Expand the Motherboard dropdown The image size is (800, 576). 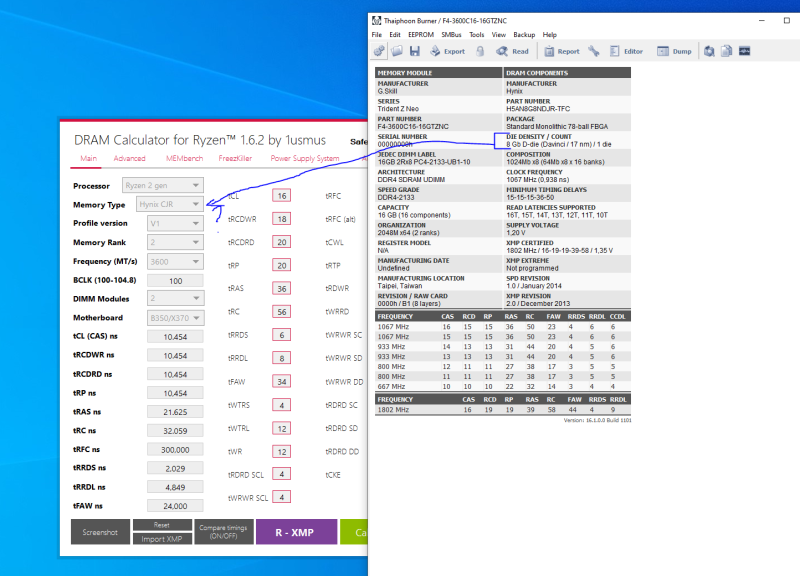coord(176,318)
